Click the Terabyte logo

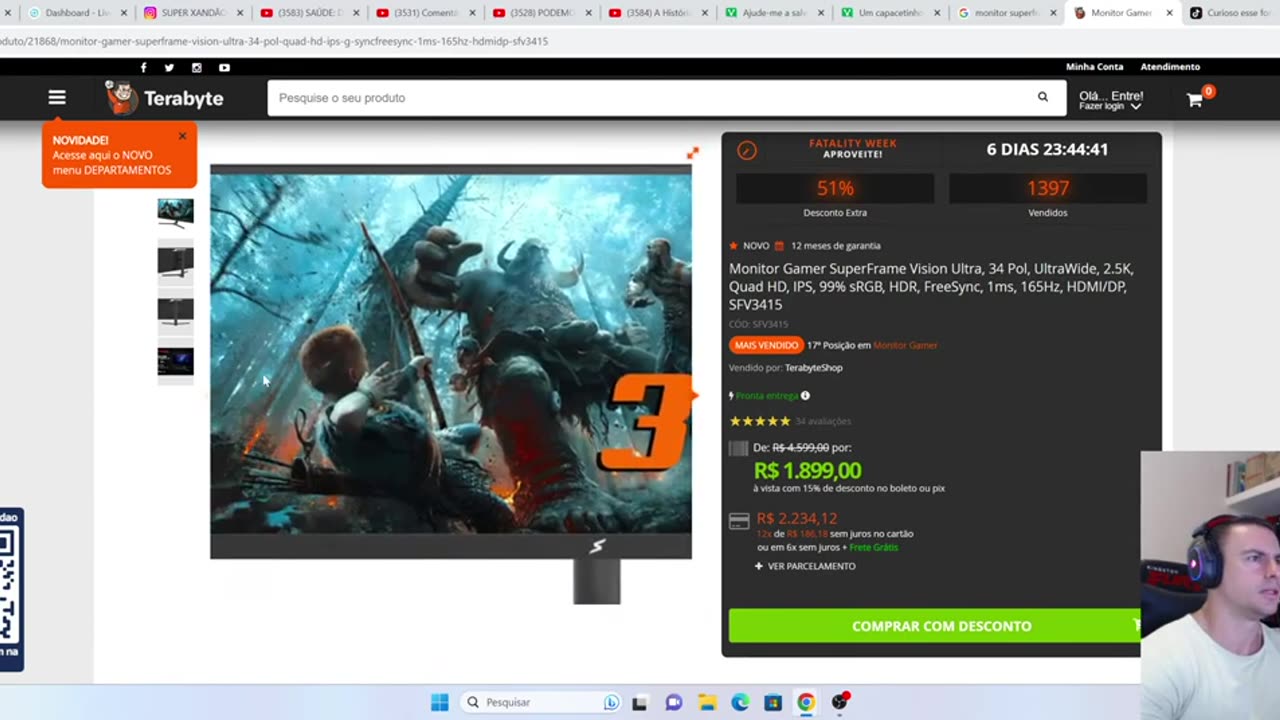tap(165, 97)
